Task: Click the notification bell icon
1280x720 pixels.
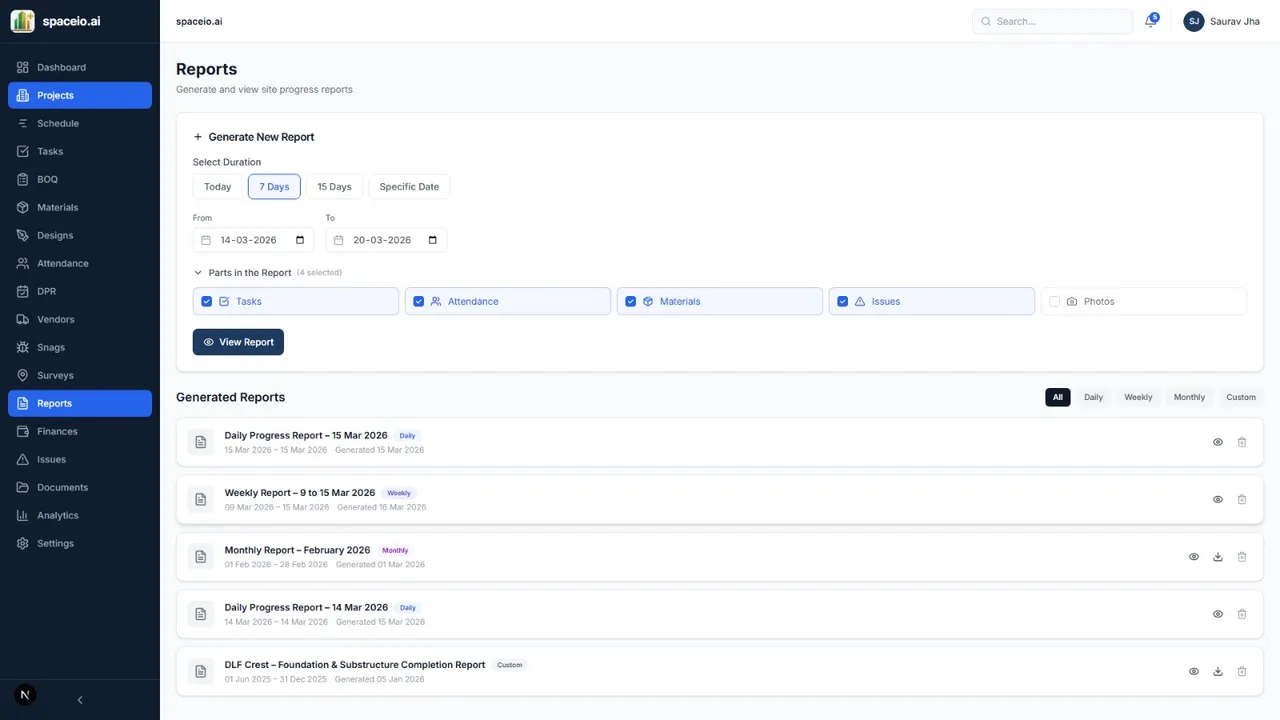Action: [x=1151, y=21]
